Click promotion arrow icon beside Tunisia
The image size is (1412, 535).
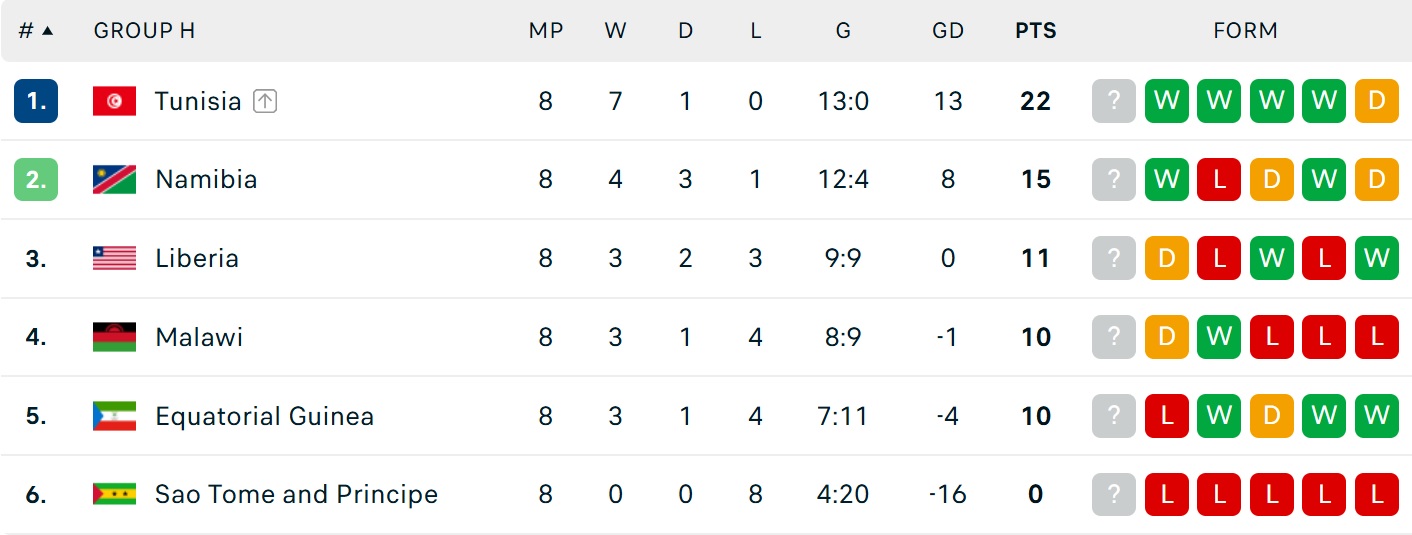click(264, 101)
